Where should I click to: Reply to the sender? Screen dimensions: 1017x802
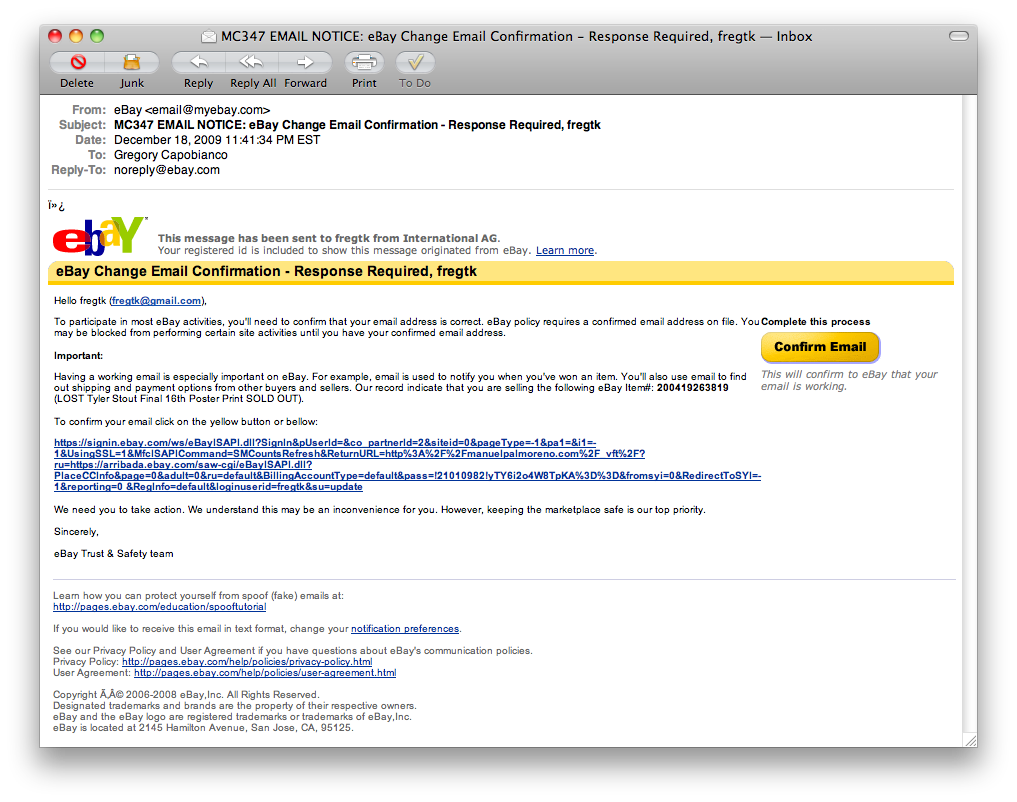tap(198, 62)
